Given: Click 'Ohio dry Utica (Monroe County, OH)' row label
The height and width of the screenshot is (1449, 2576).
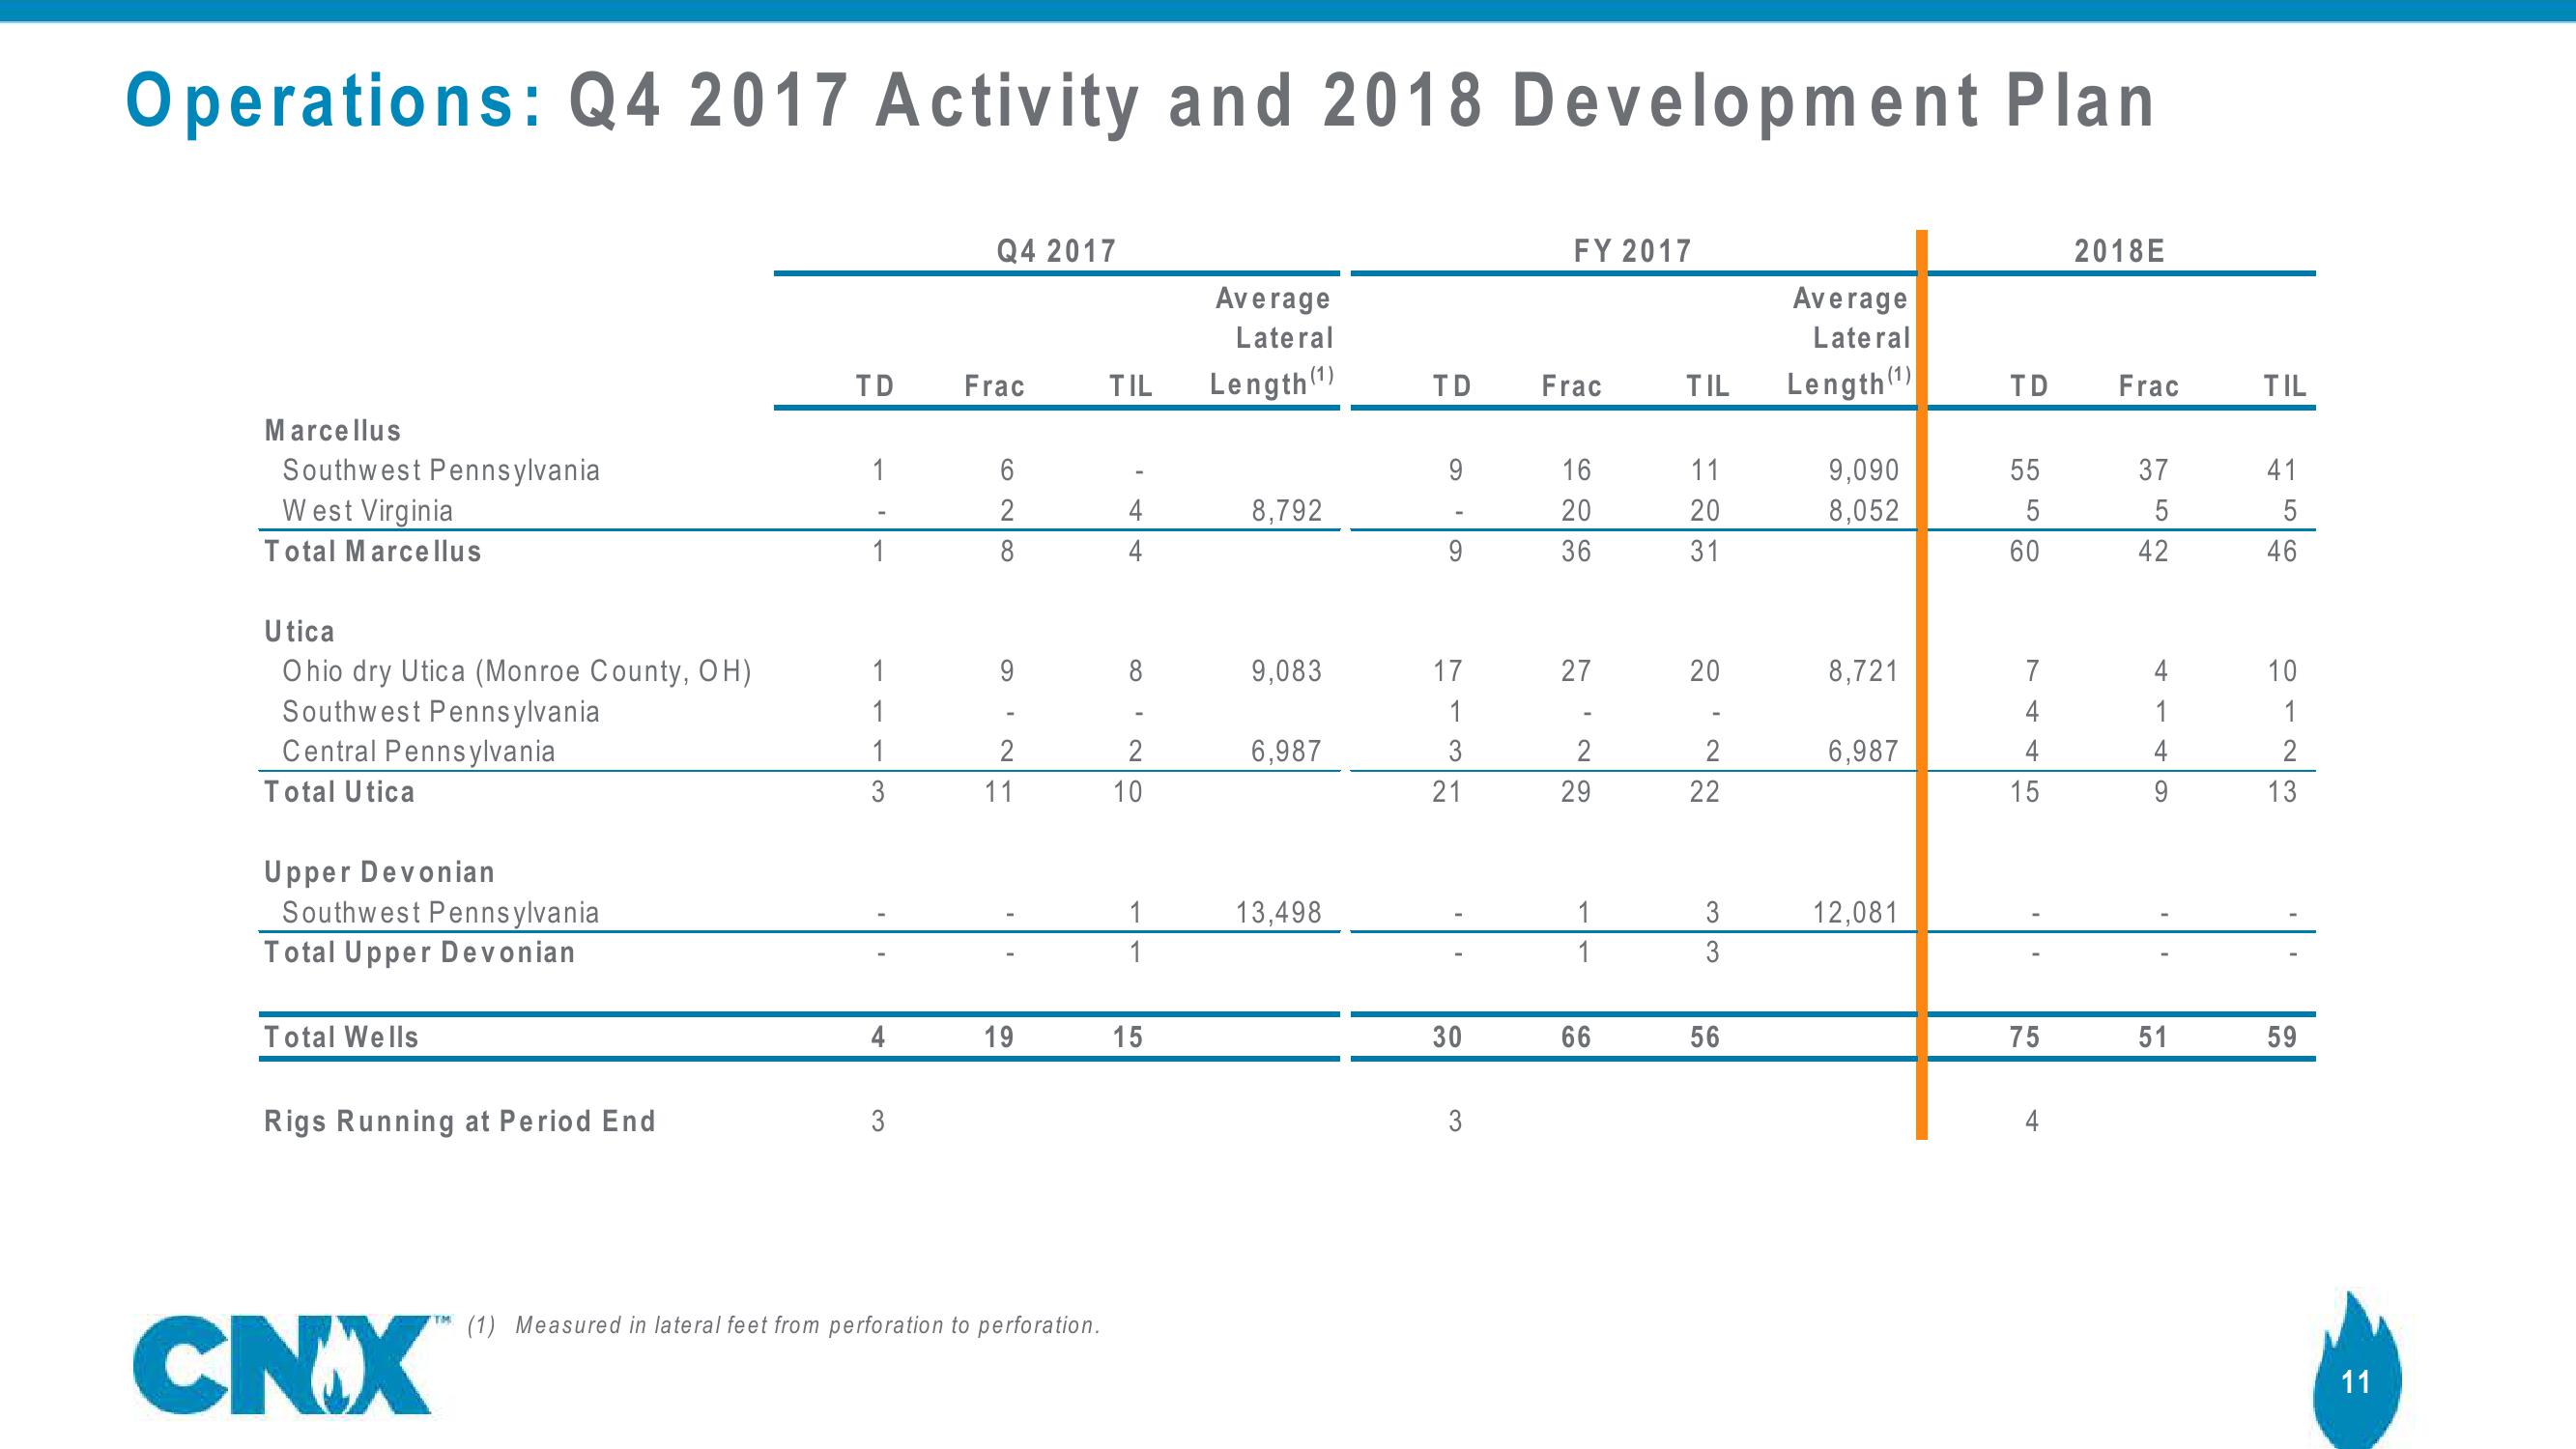Looking at the screenshot, I should (517, 671).
